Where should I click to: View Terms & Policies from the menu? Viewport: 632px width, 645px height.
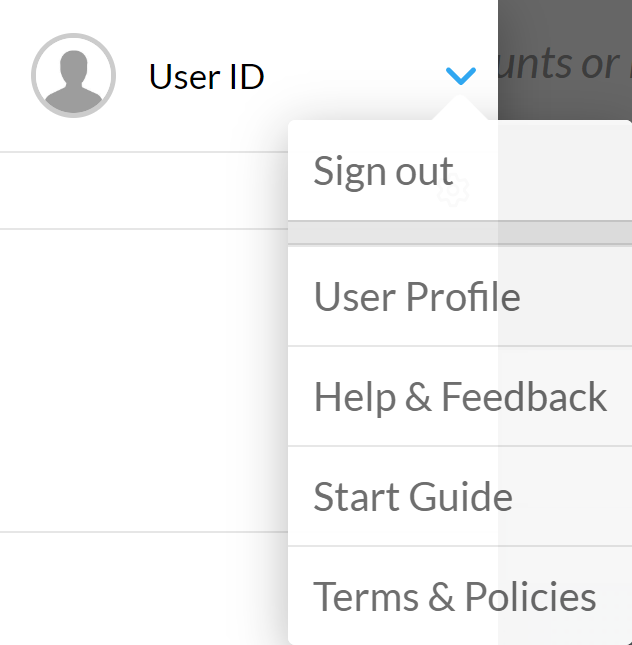pyautogui.click(x=455, y=597)
